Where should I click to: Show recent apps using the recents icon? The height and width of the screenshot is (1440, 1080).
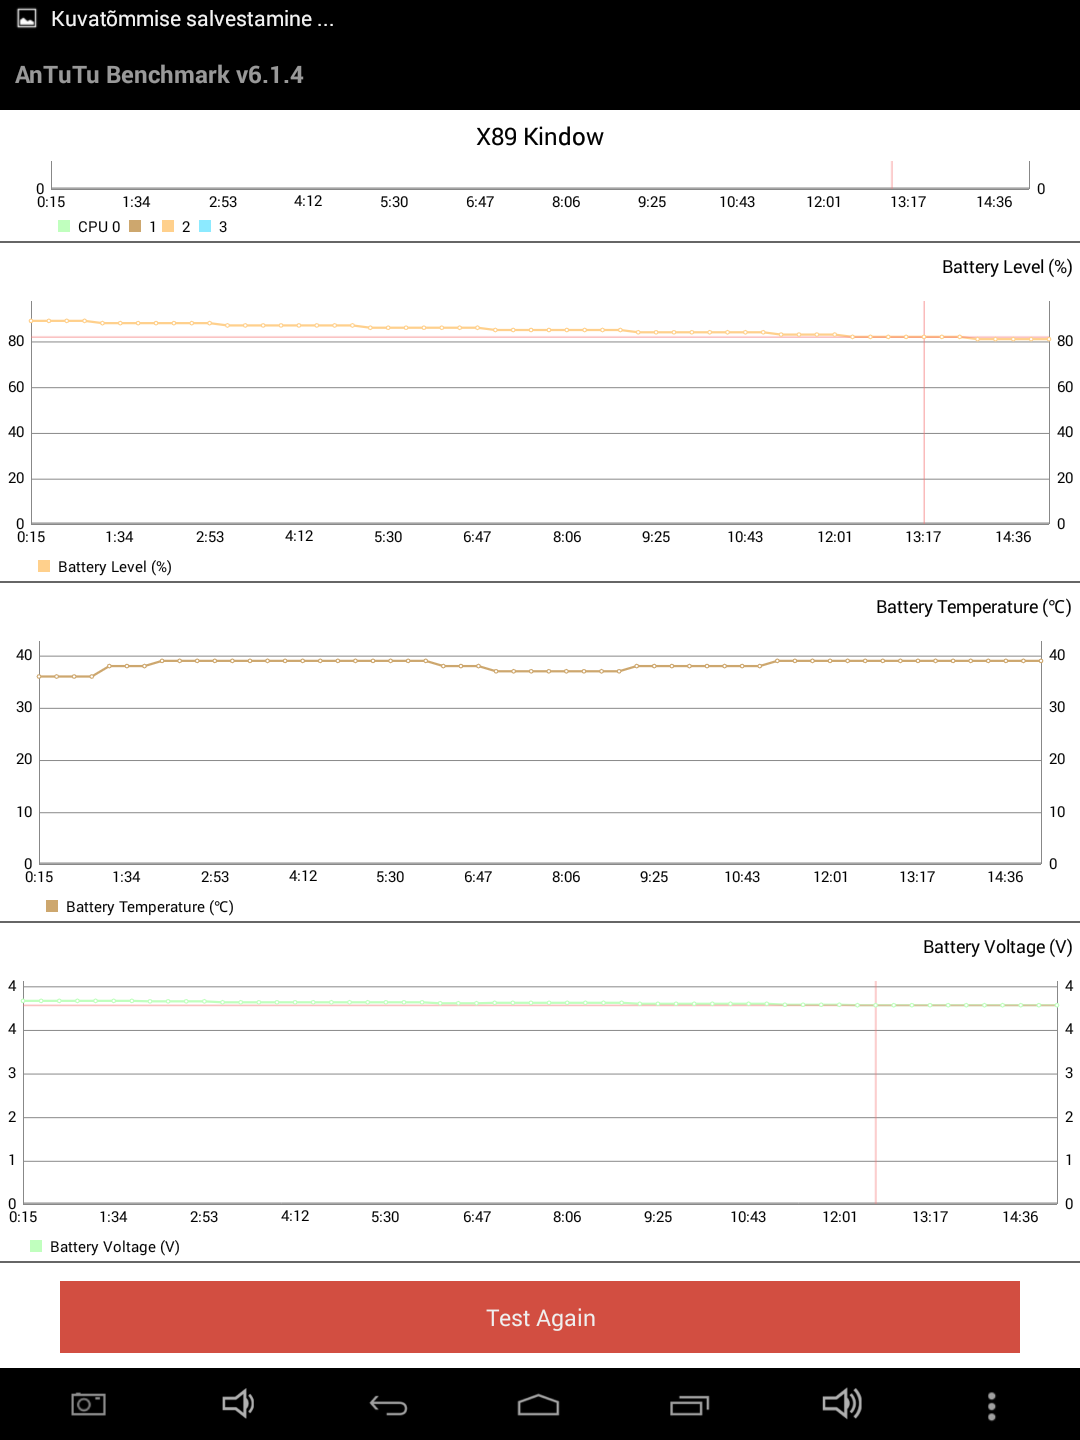coord(689,1405)
